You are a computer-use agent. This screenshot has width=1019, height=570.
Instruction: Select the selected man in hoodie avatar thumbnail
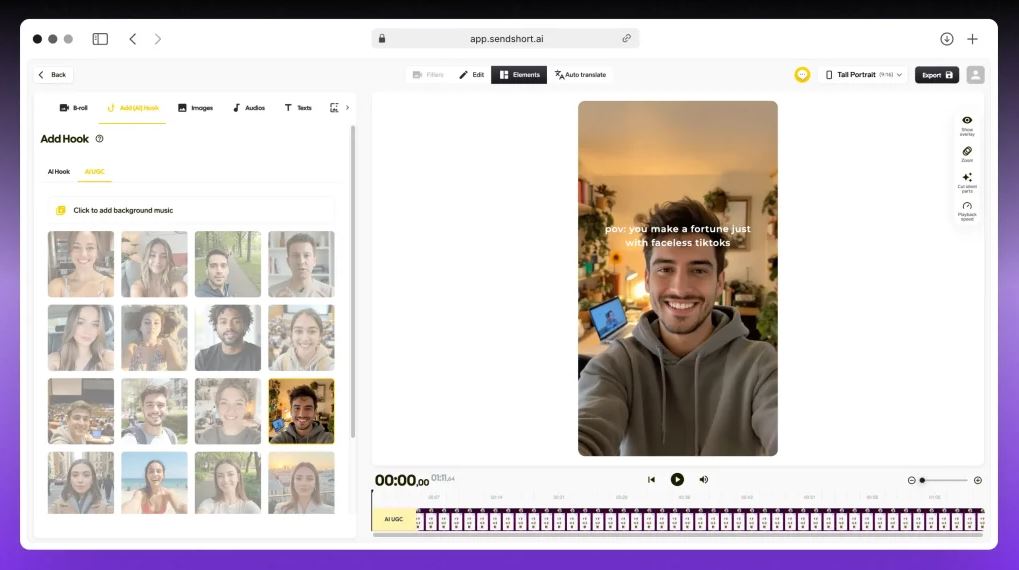point(302,411)
